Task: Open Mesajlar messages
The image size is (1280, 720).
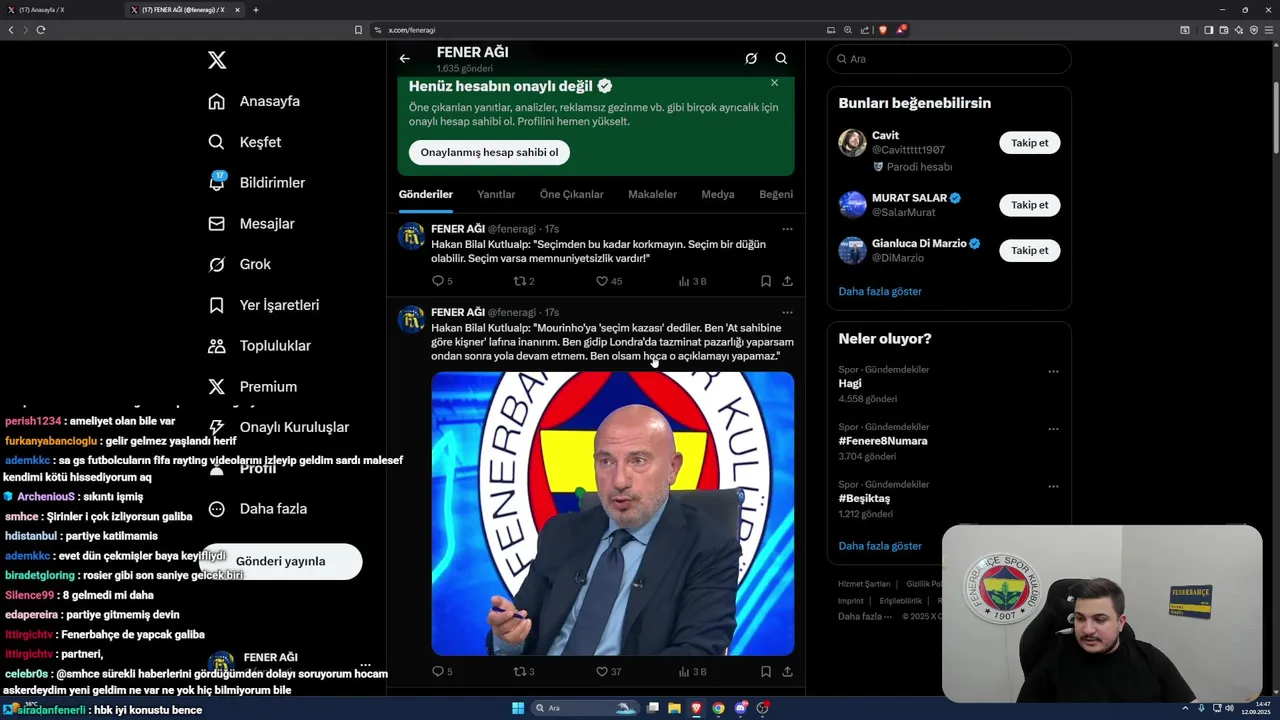Action: coord(251,224)
